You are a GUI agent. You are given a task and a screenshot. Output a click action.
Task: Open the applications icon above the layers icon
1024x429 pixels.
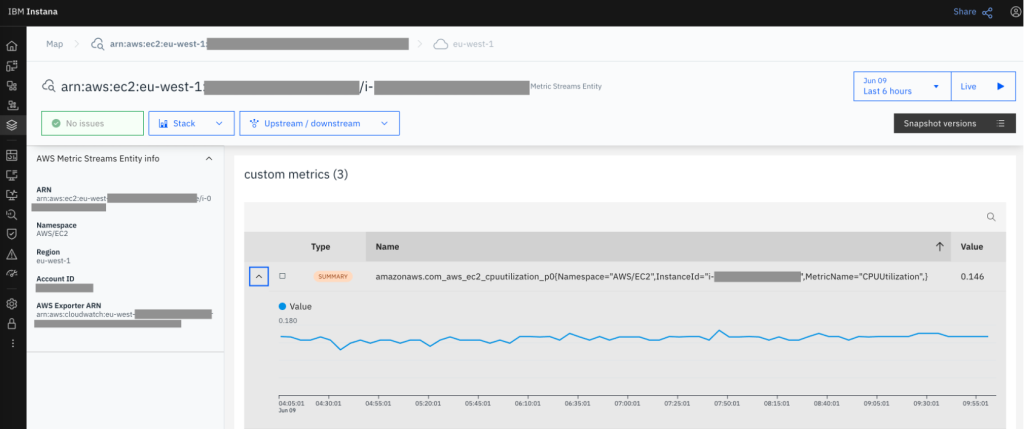pos(12,105)
